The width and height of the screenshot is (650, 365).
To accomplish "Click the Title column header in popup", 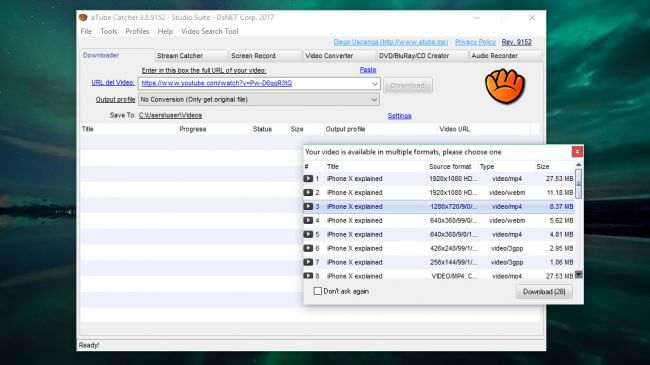I will 332,166.
